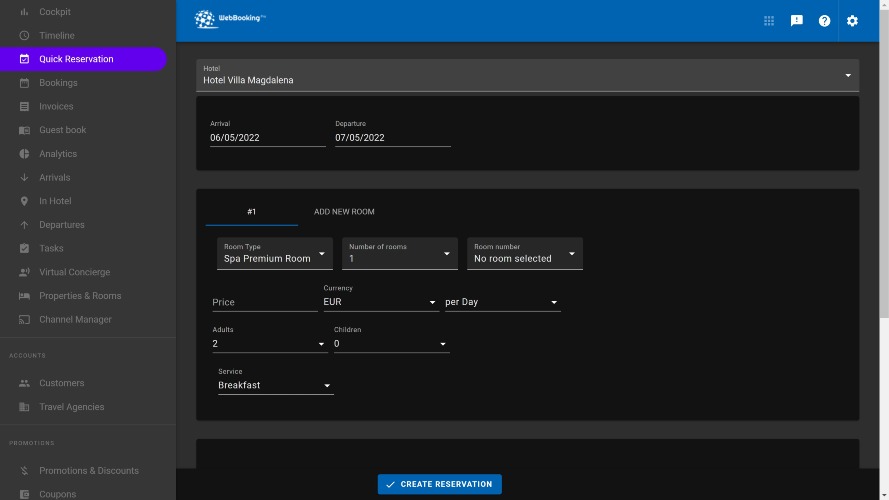The width and height of the screenshot is (889, 500).
Task: Click the Price input field
Action: [265, 302]
